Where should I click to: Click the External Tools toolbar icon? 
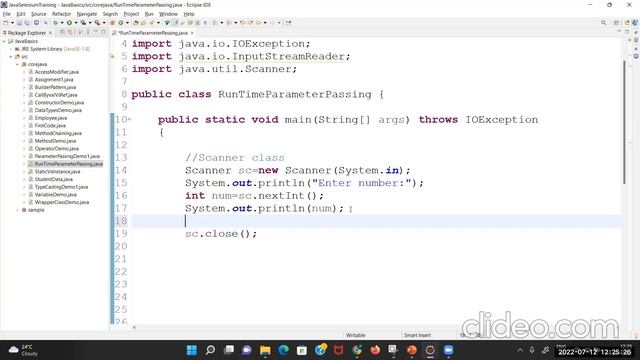97,23
